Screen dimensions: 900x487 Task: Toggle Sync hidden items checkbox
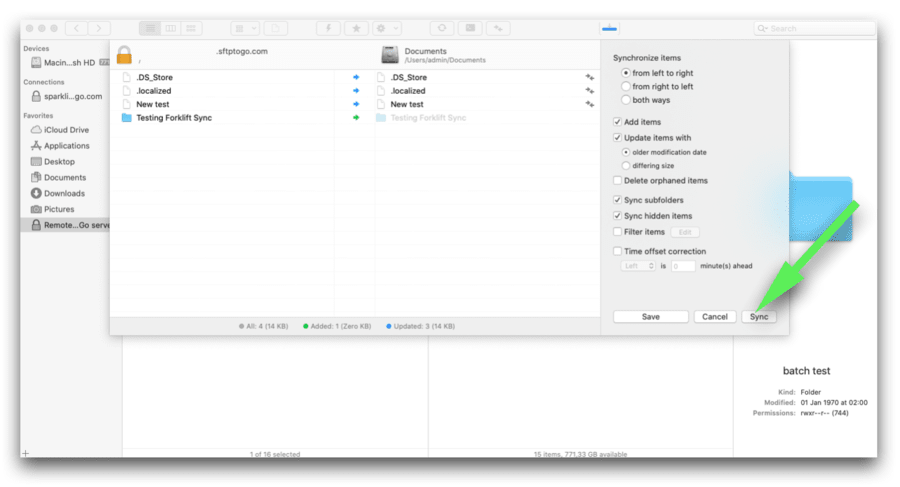point(618,216)
